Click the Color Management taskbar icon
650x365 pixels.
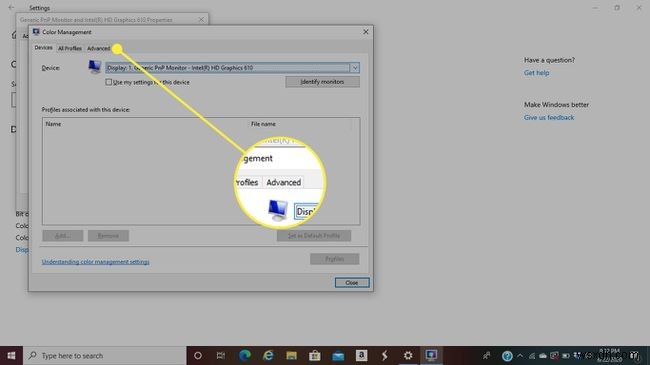pos(432,355)
